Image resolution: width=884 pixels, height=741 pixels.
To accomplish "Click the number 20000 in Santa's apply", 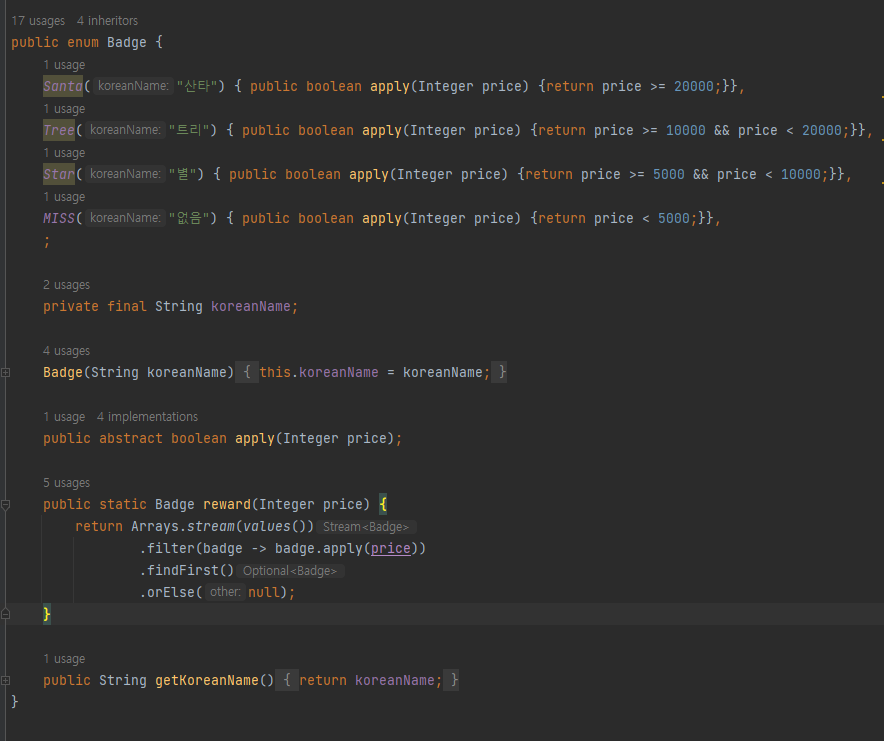I will pyautogui.click(x=694, y=86).
